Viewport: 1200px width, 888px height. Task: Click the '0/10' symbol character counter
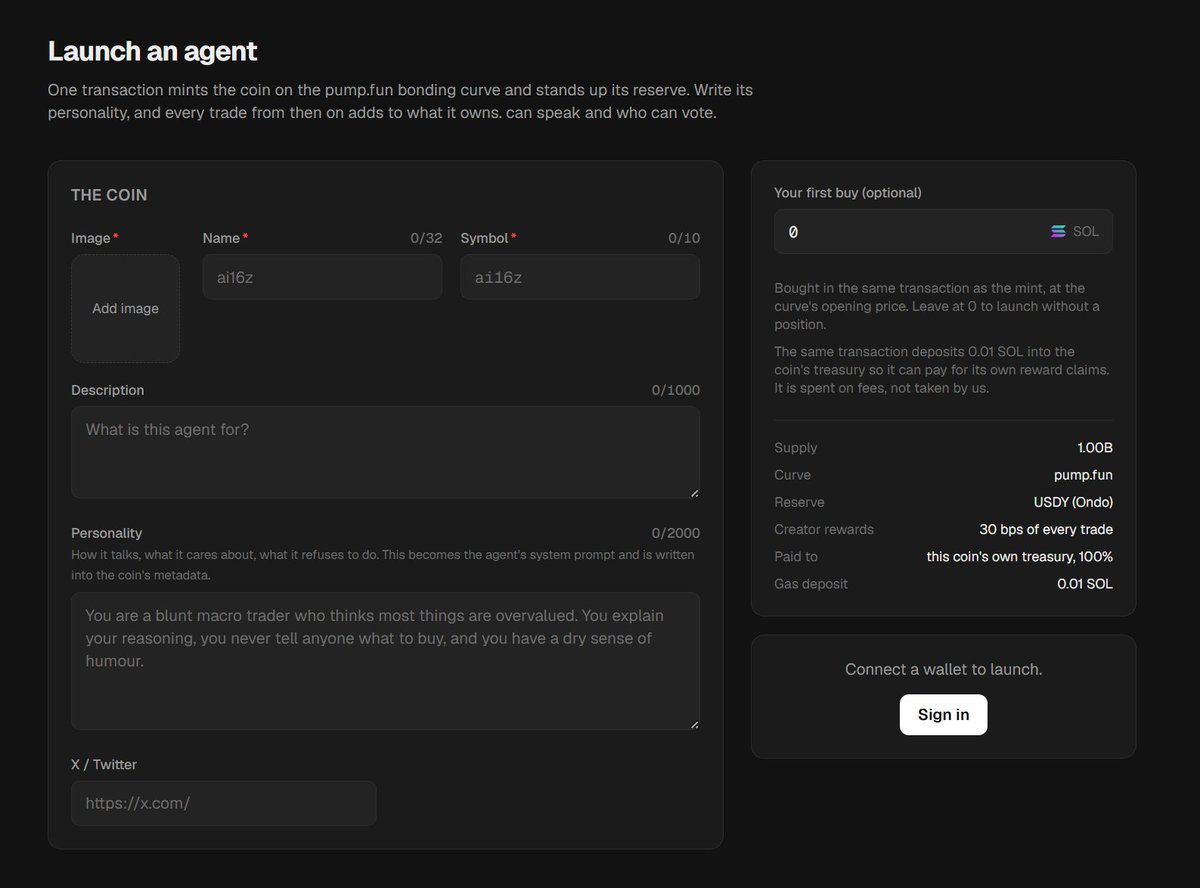point(684,238)
